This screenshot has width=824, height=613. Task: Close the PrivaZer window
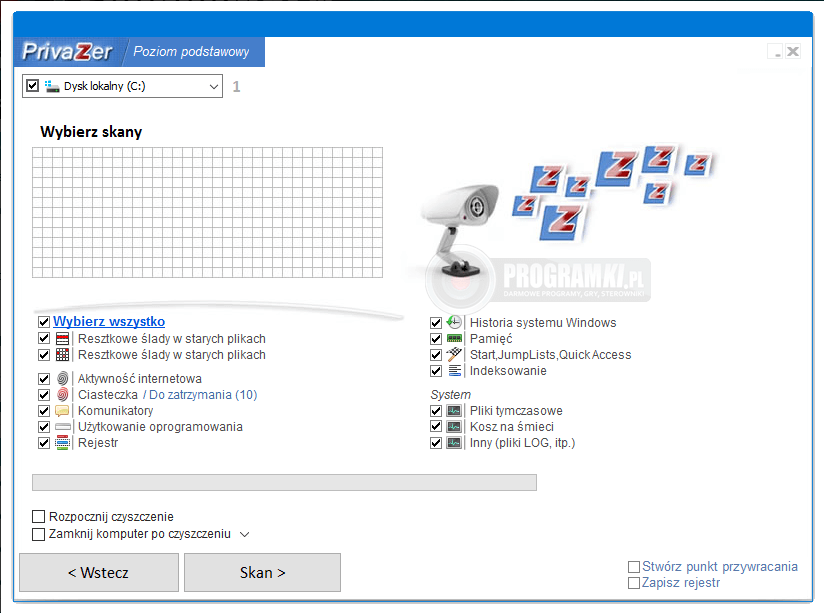[793, 52]
